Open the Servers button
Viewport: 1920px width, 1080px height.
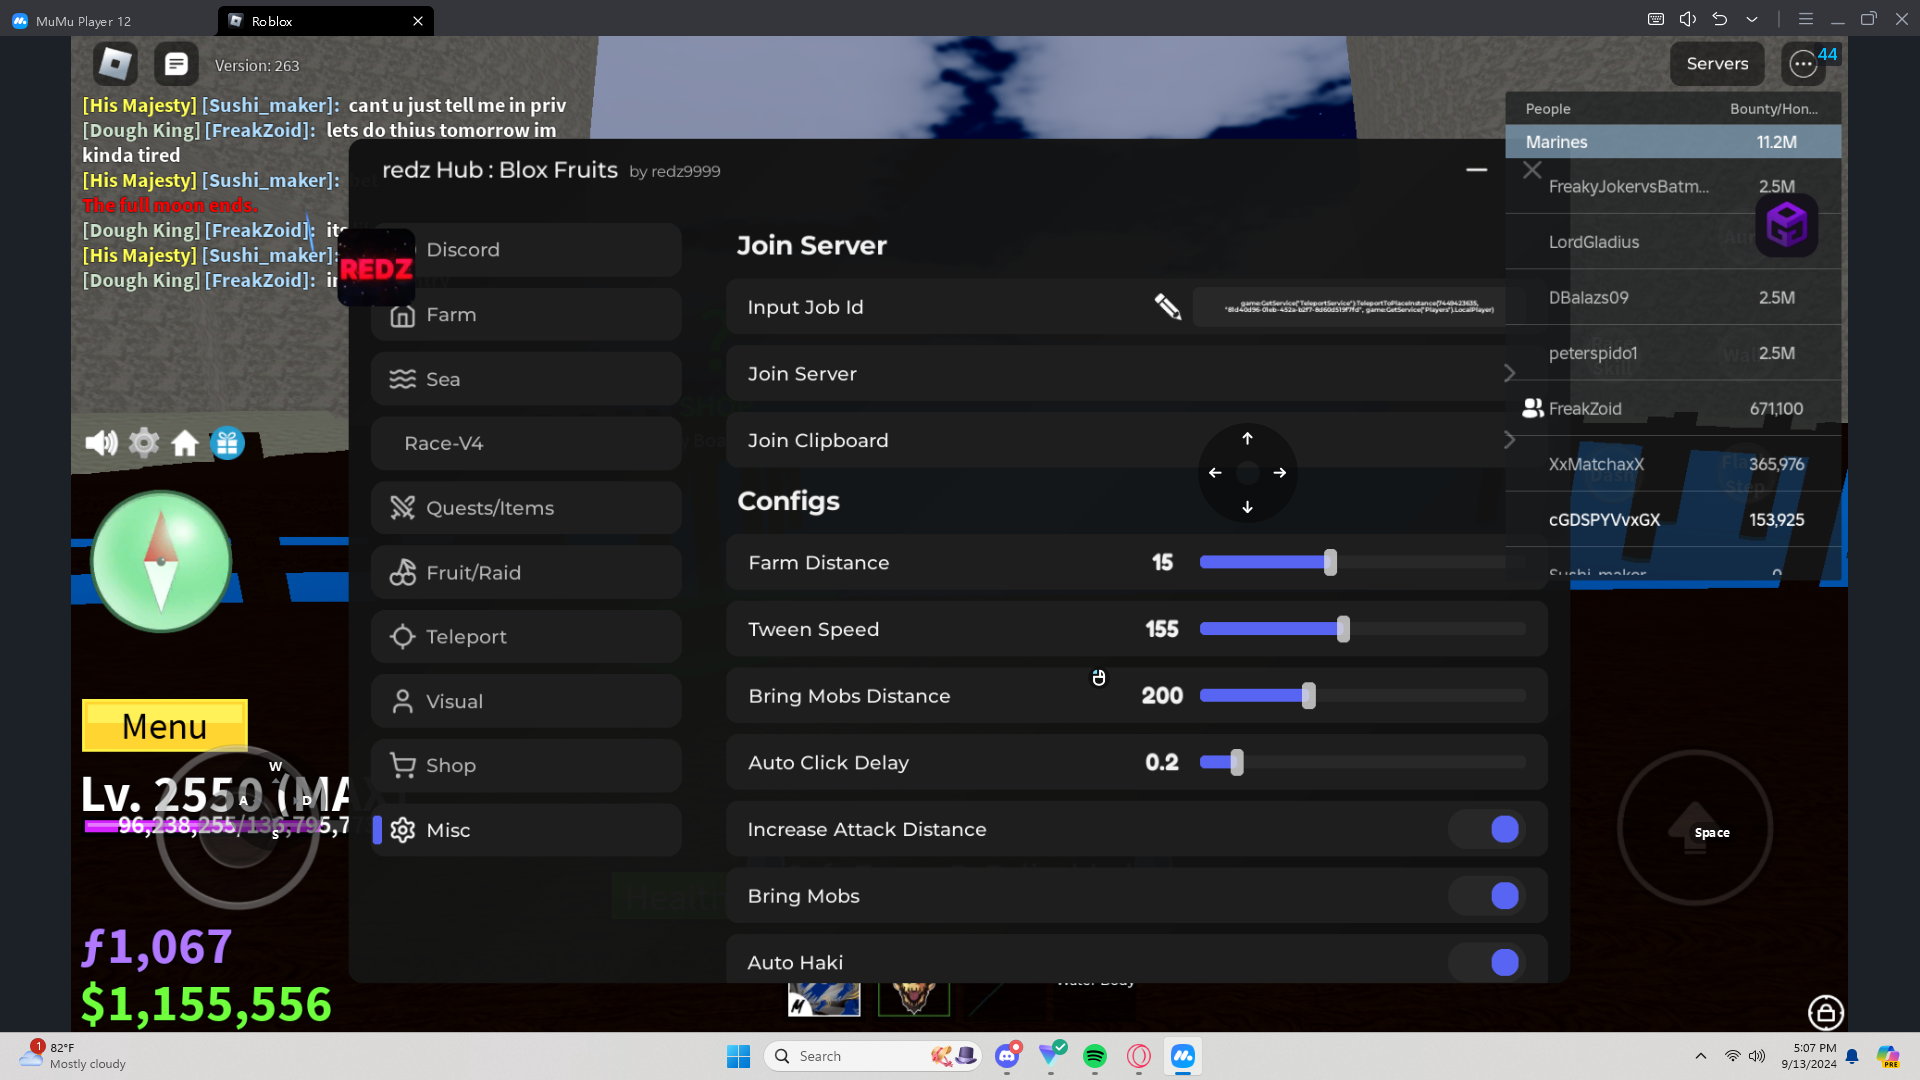pos(1717,64)
